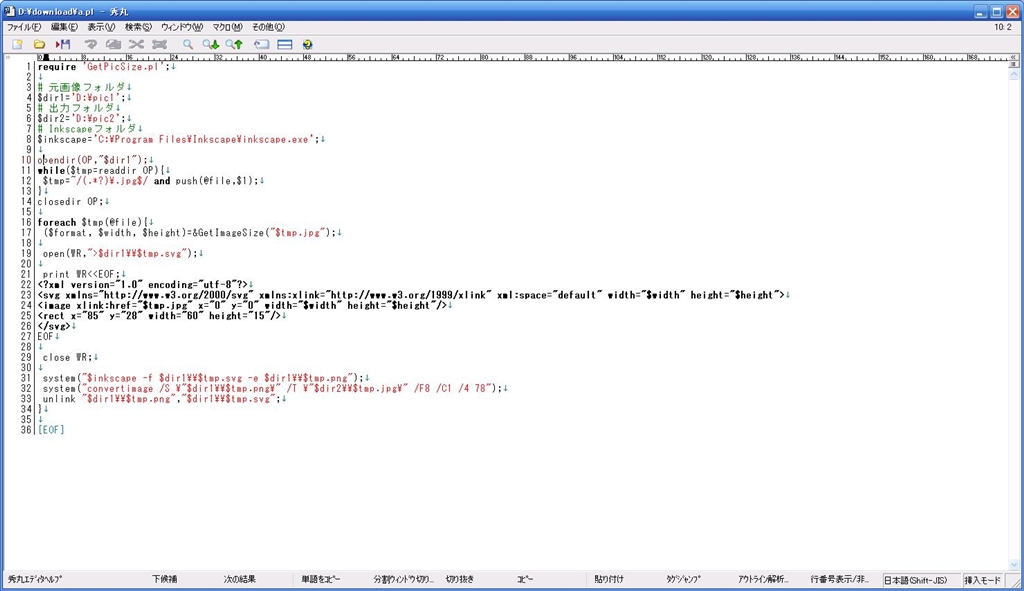The height and width of the screenshot is (591, 1024).
Task: Open the 表示(V) menu
Action: 101,27
